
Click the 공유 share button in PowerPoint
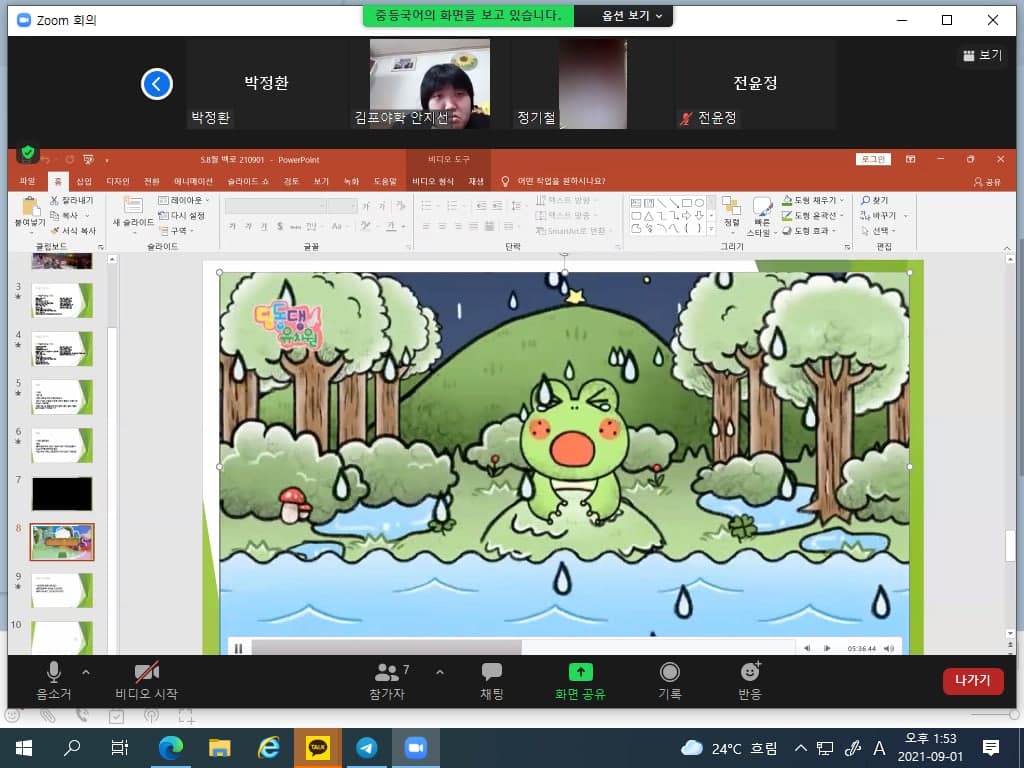987,182
